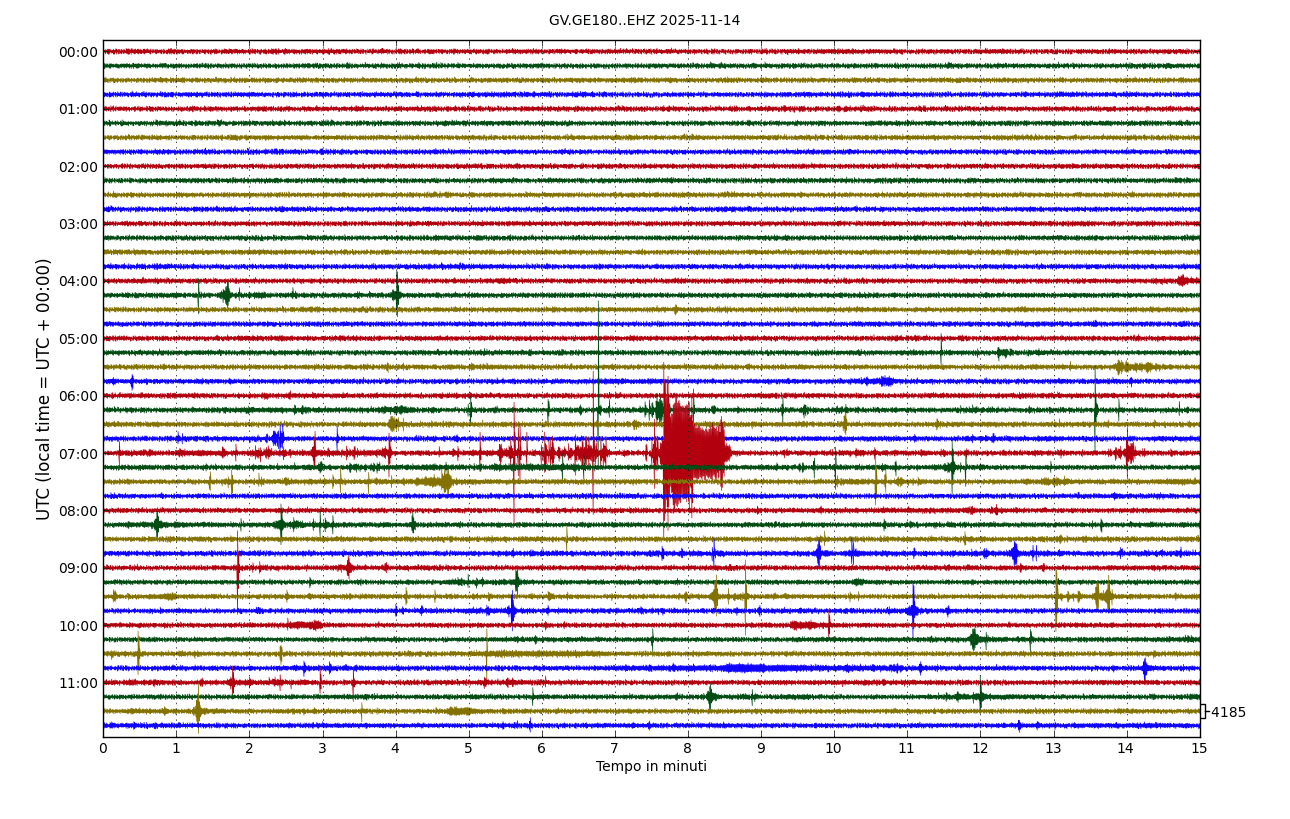Click the plot title GV.GE180..EHZ 2025-11-14

[644, 21]
